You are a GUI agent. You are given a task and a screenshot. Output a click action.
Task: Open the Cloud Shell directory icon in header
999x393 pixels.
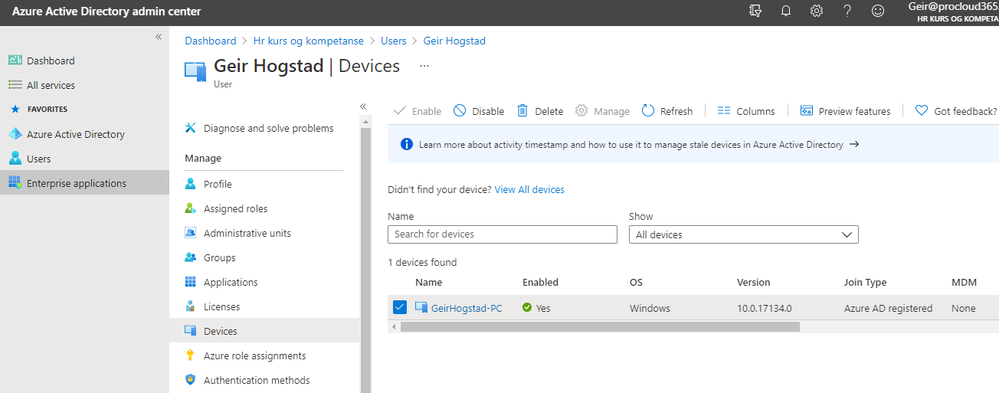pos(756,11)
